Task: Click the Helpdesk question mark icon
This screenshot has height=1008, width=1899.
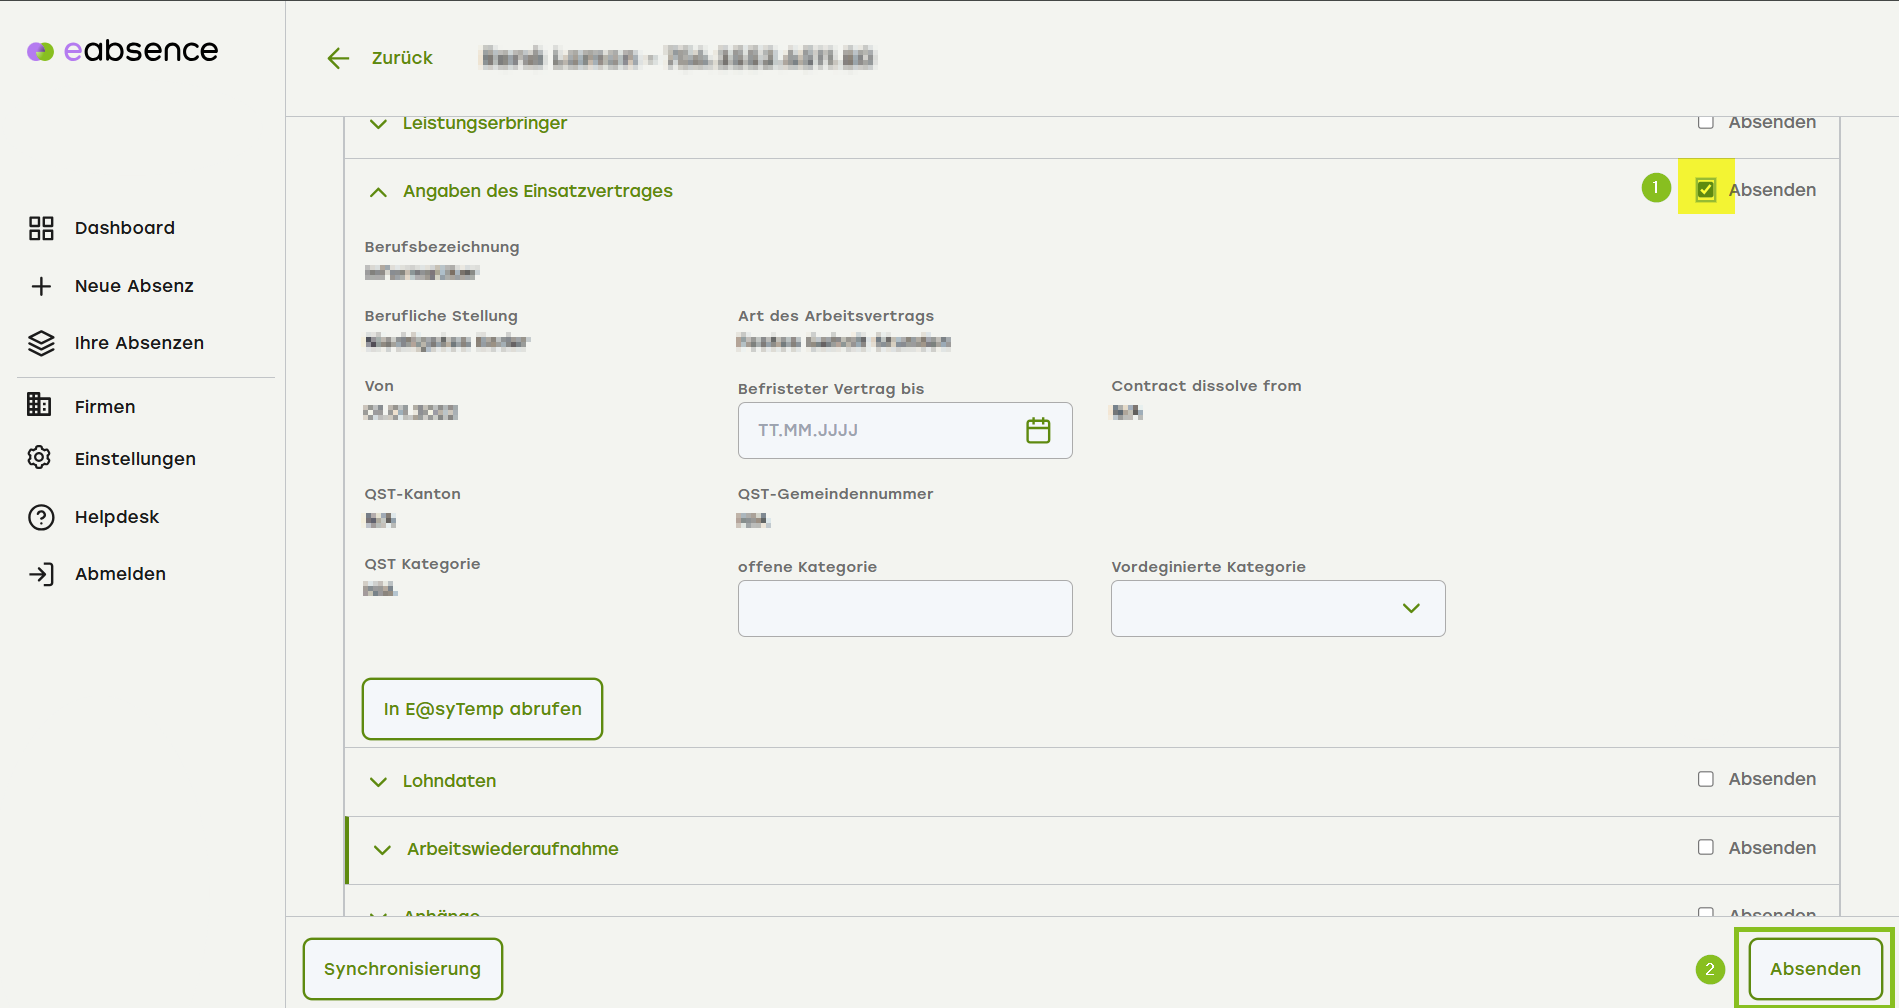Action: point(41,517)
